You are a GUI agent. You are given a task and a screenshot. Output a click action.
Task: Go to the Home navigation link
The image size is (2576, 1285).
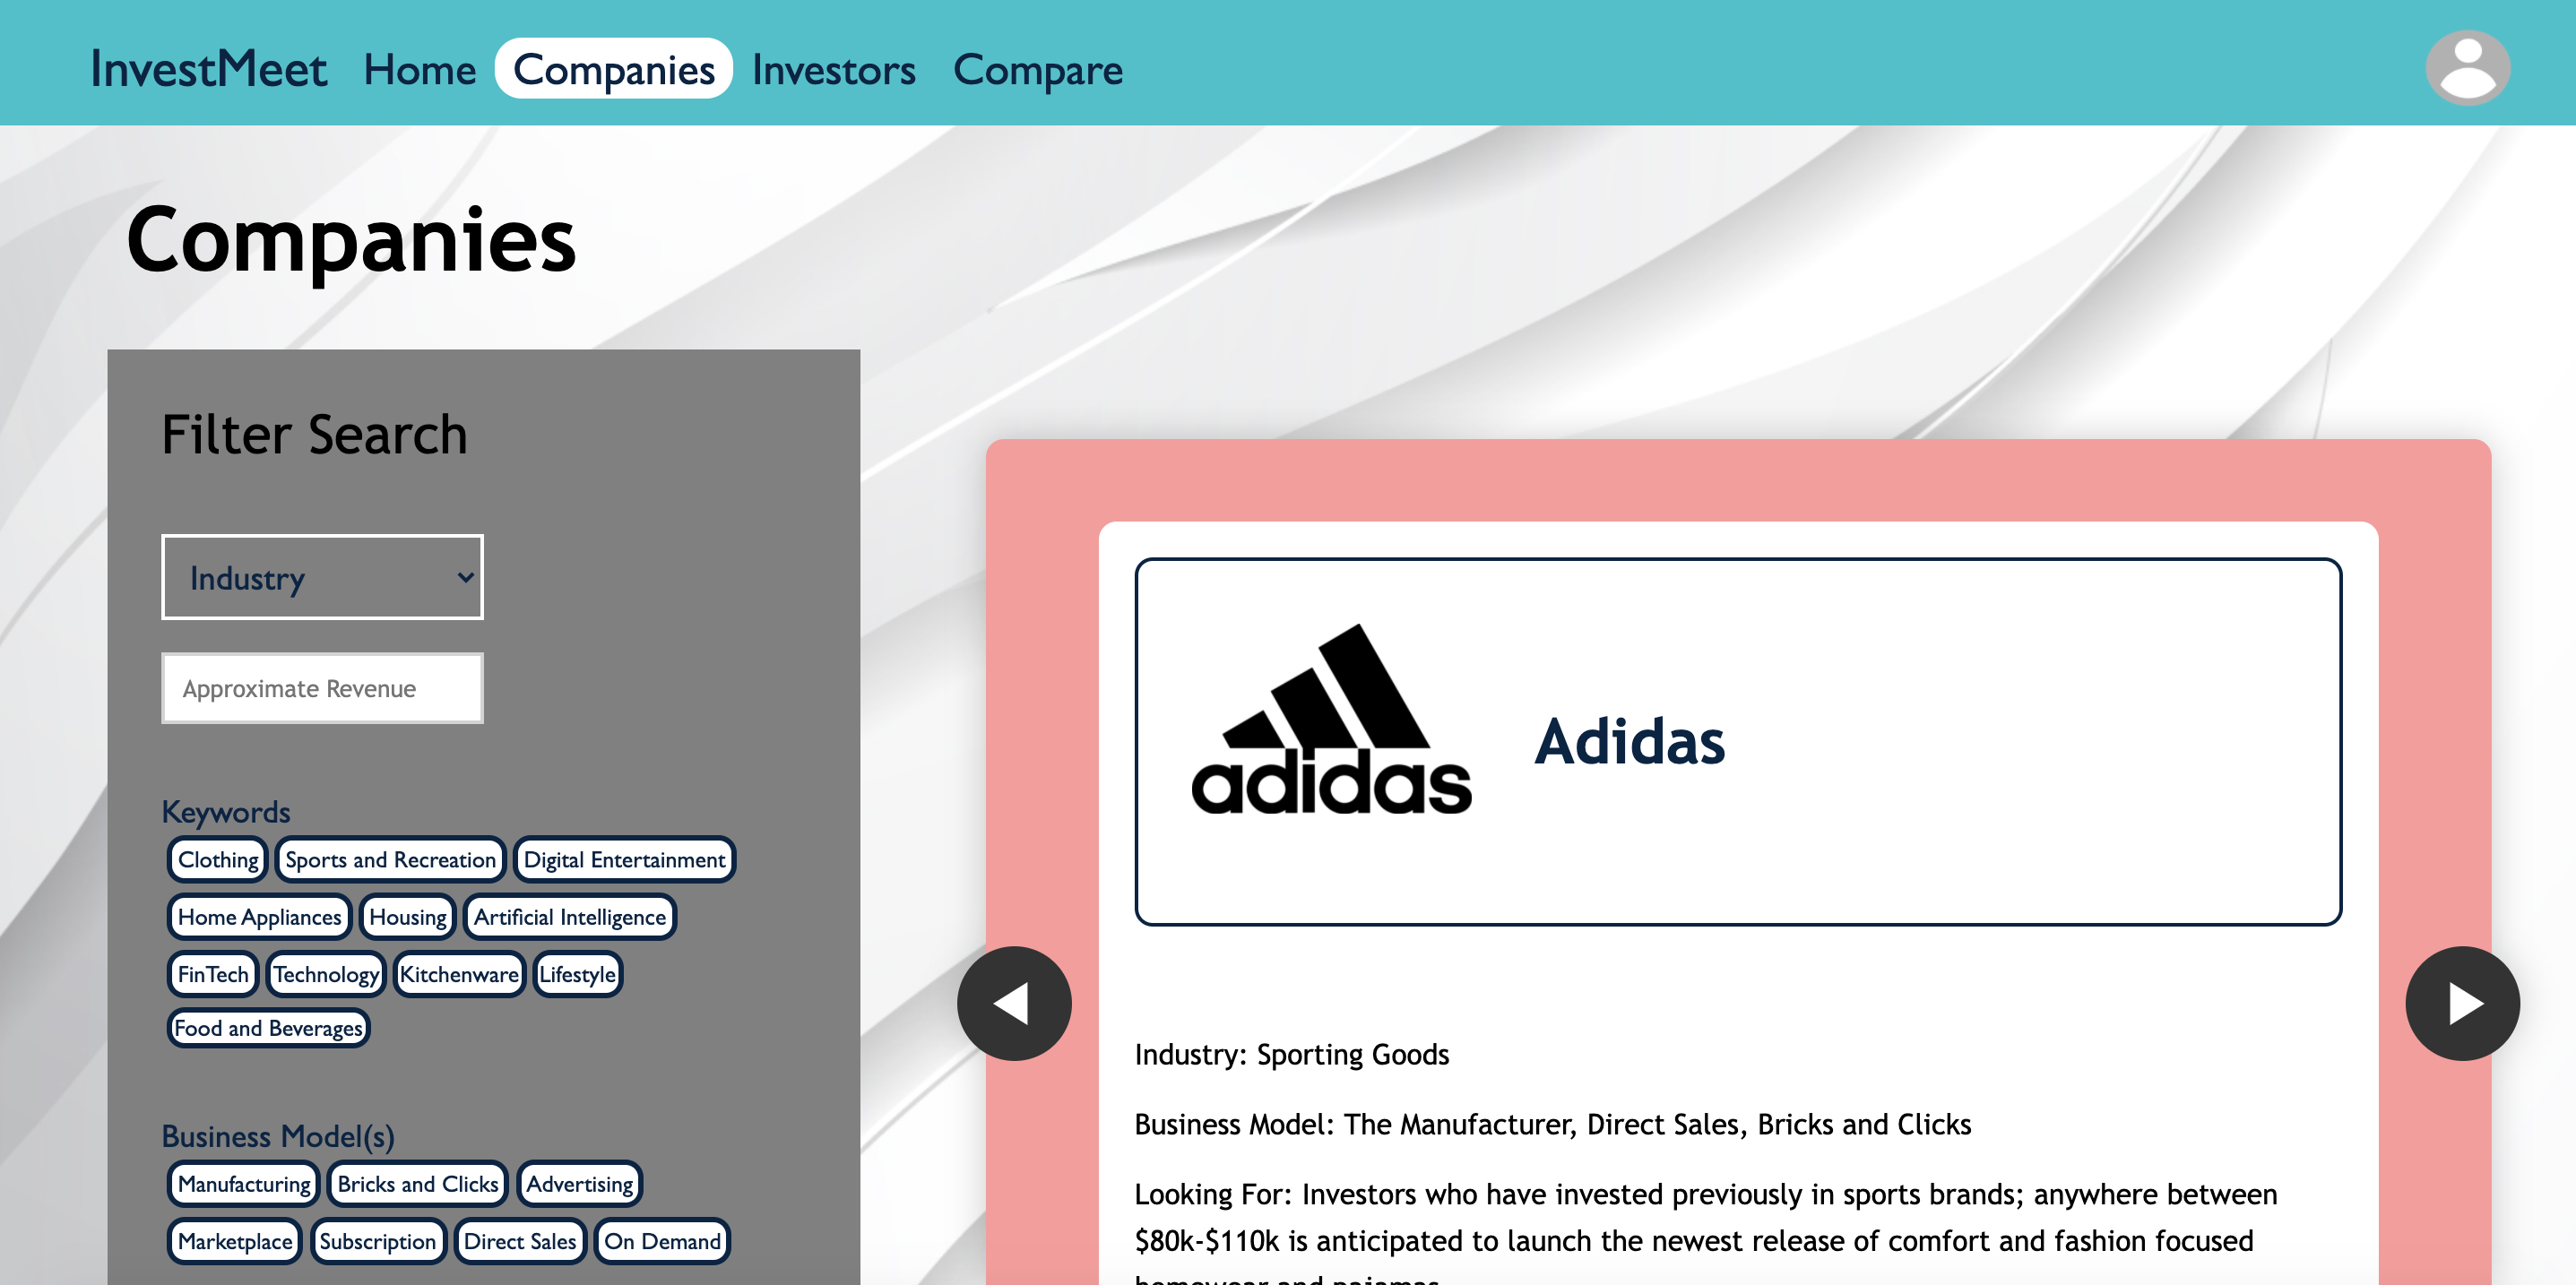click(419, 69)
